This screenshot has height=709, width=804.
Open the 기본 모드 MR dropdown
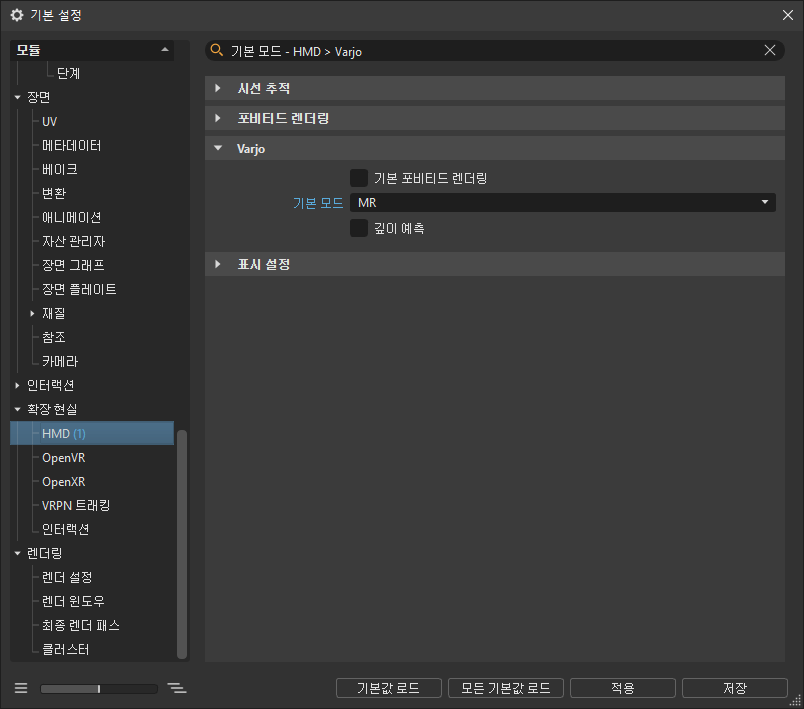pos(562,202)
